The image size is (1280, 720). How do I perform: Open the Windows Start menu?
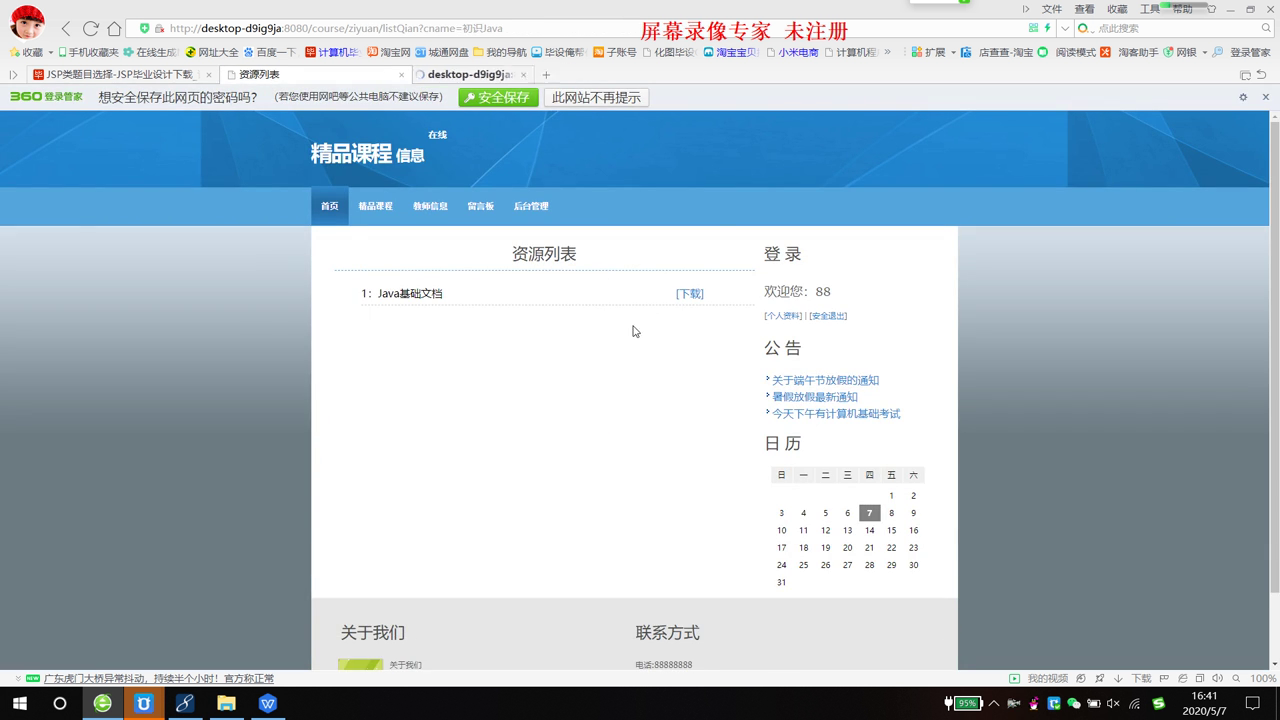coord(19,703)
